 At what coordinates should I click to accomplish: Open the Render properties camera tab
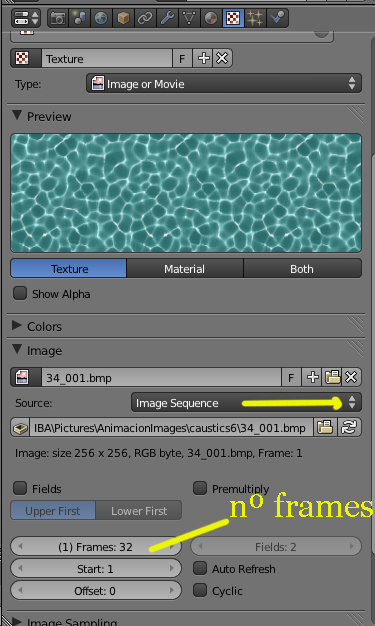tap(58, 18)
